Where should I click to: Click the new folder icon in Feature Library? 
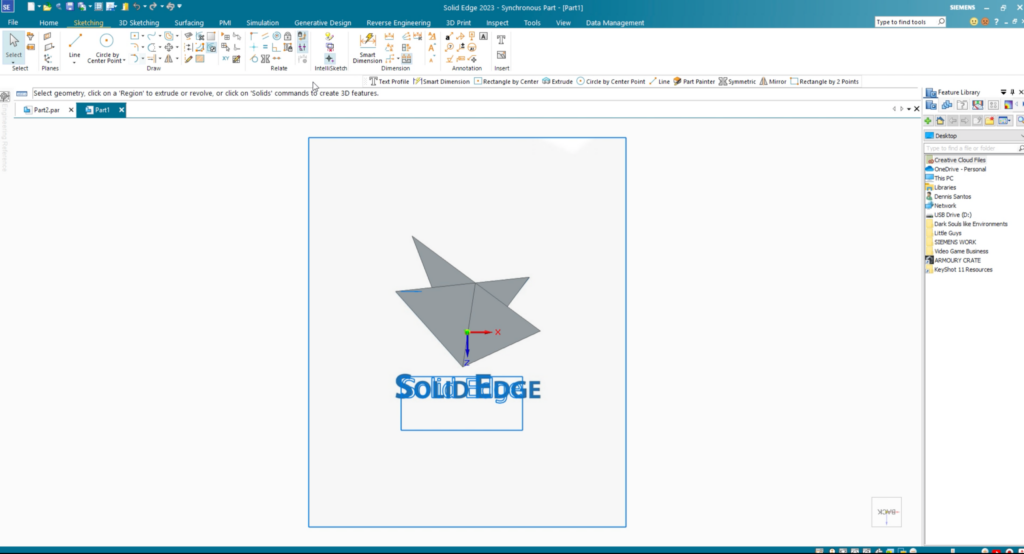click(x=990, y=121)
